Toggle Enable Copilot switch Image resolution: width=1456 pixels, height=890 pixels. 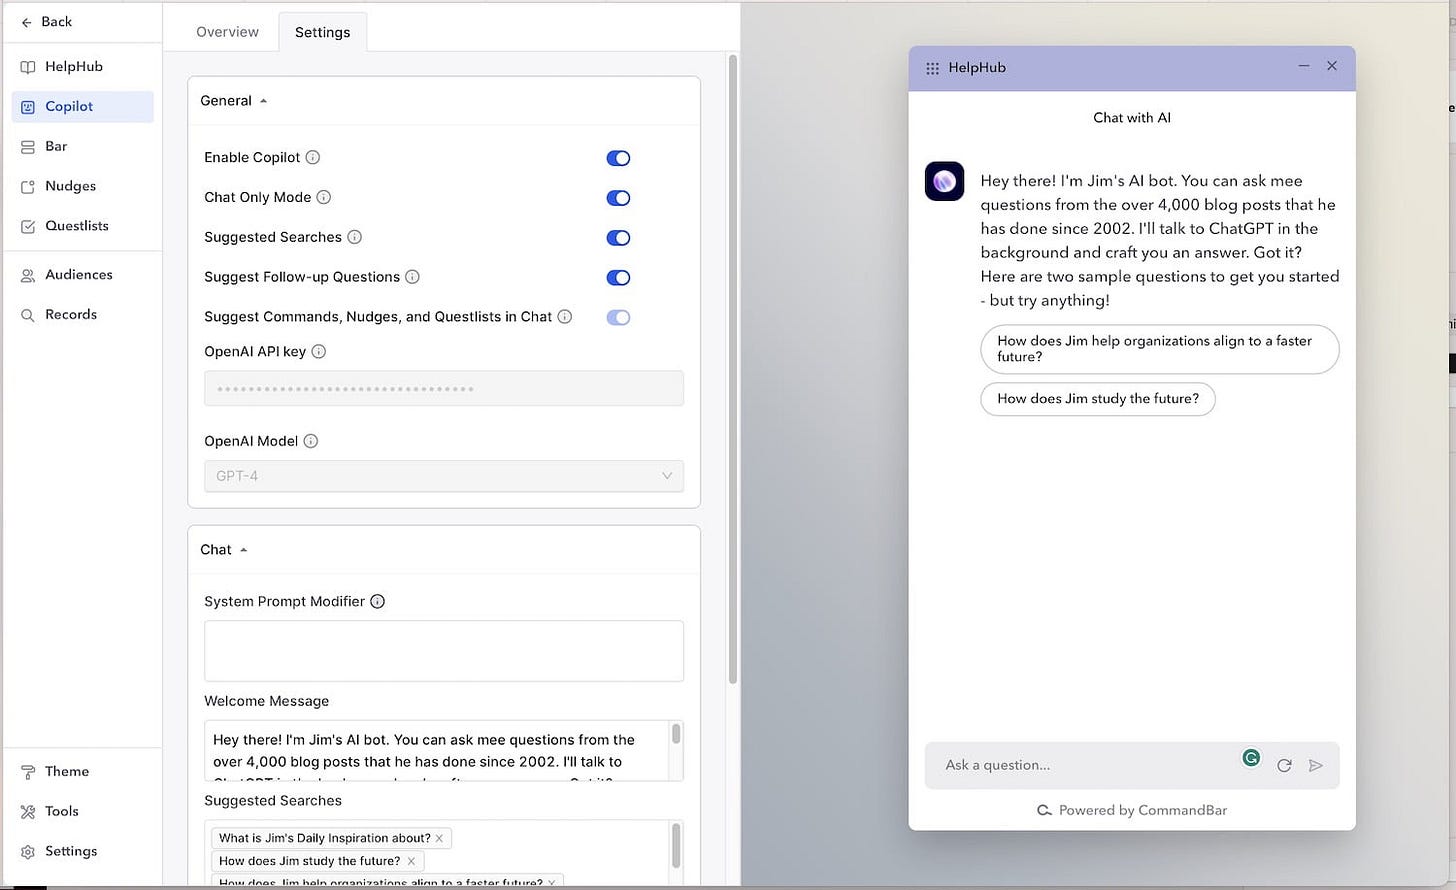618,158
